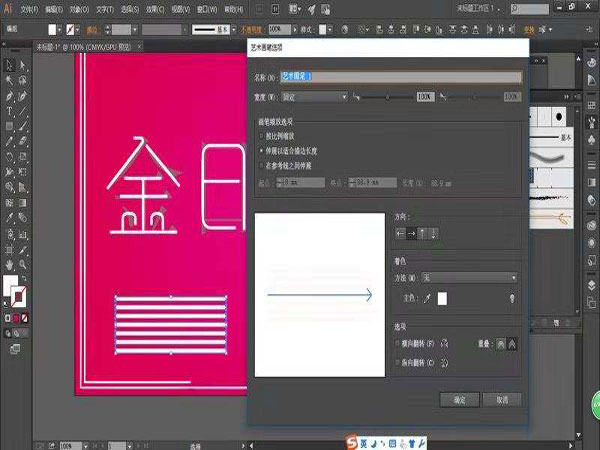
Task: Select the Type tool
Action: click(x=9, y=111)
